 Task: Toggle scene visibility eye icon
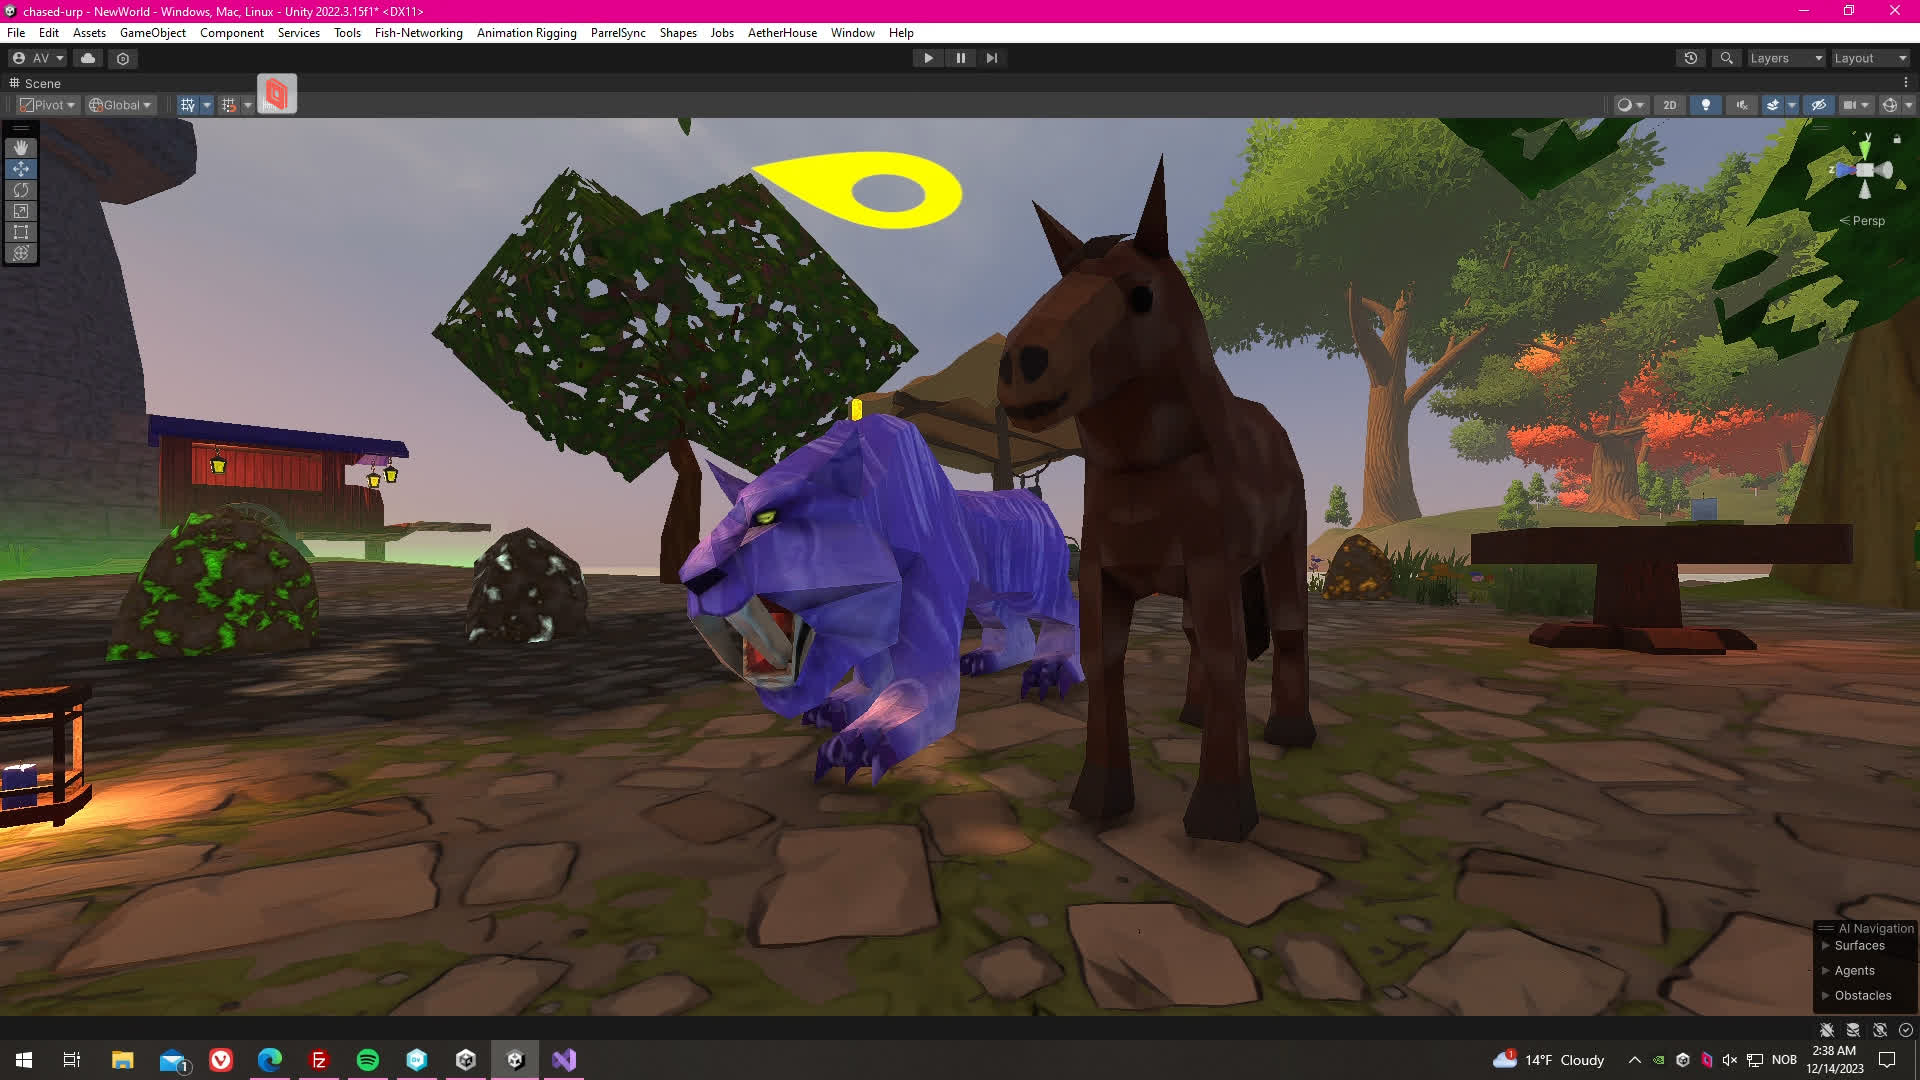coord(1819,105)
